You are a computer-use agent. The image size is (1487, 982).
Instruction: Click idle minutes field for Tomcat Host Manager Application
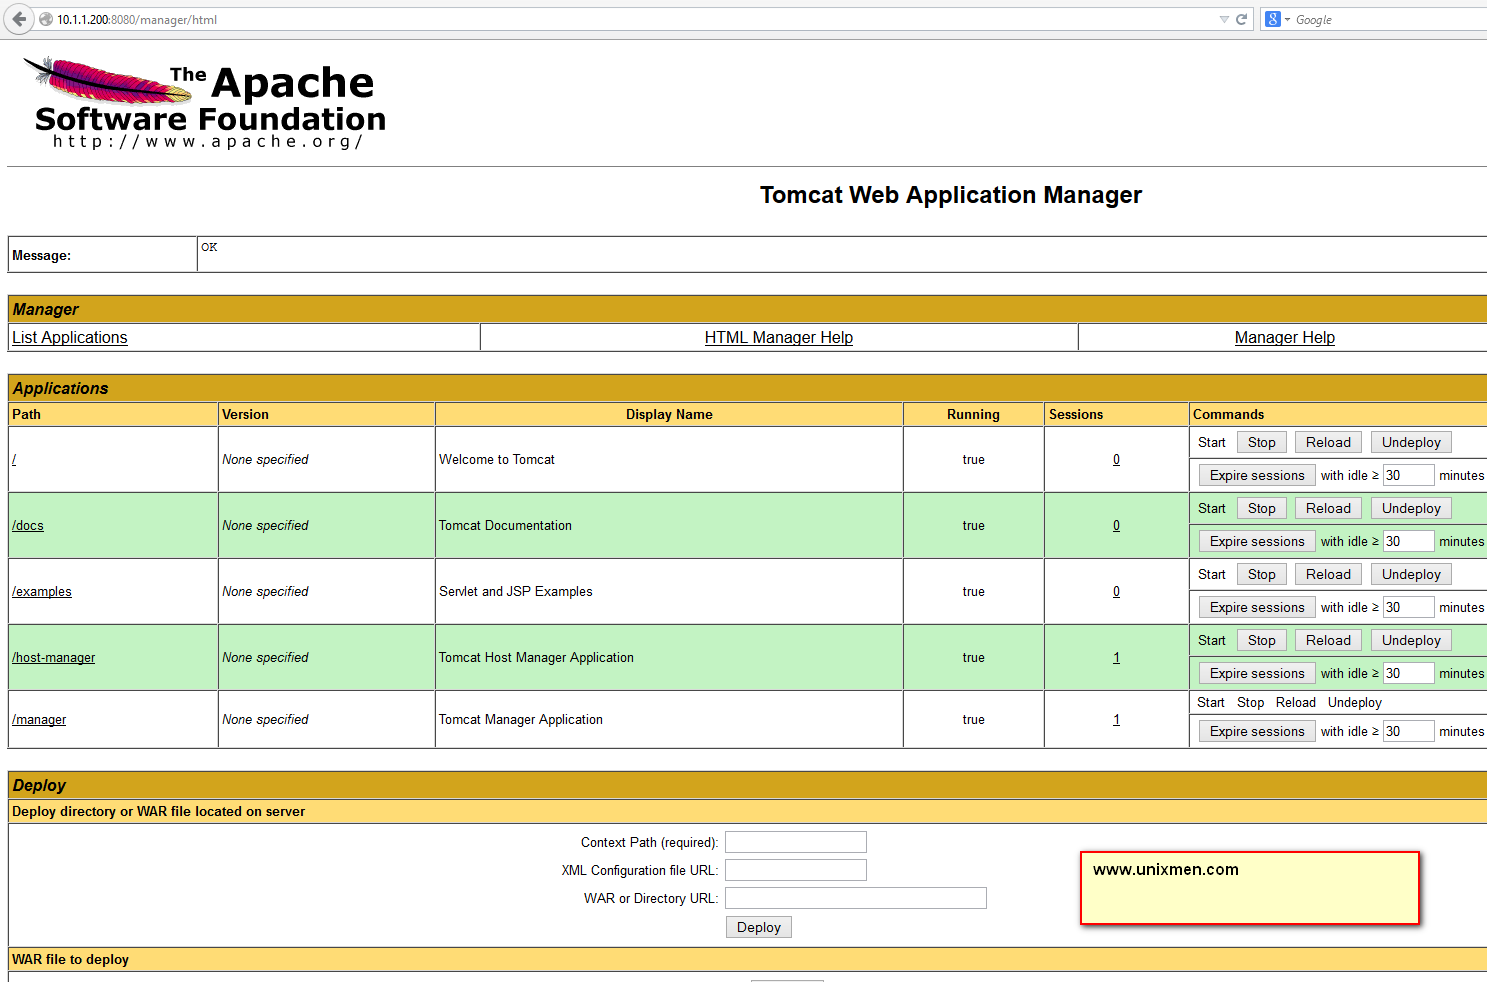(1409, 673)
